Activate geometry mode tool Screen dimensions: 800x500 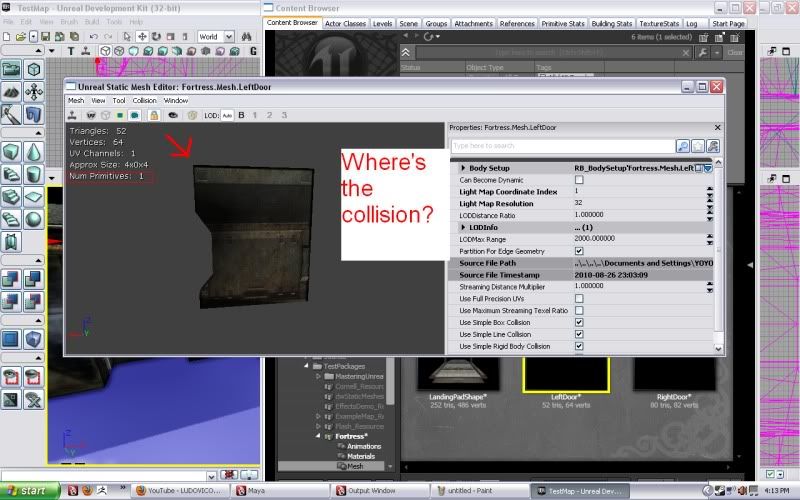(33, 70)
